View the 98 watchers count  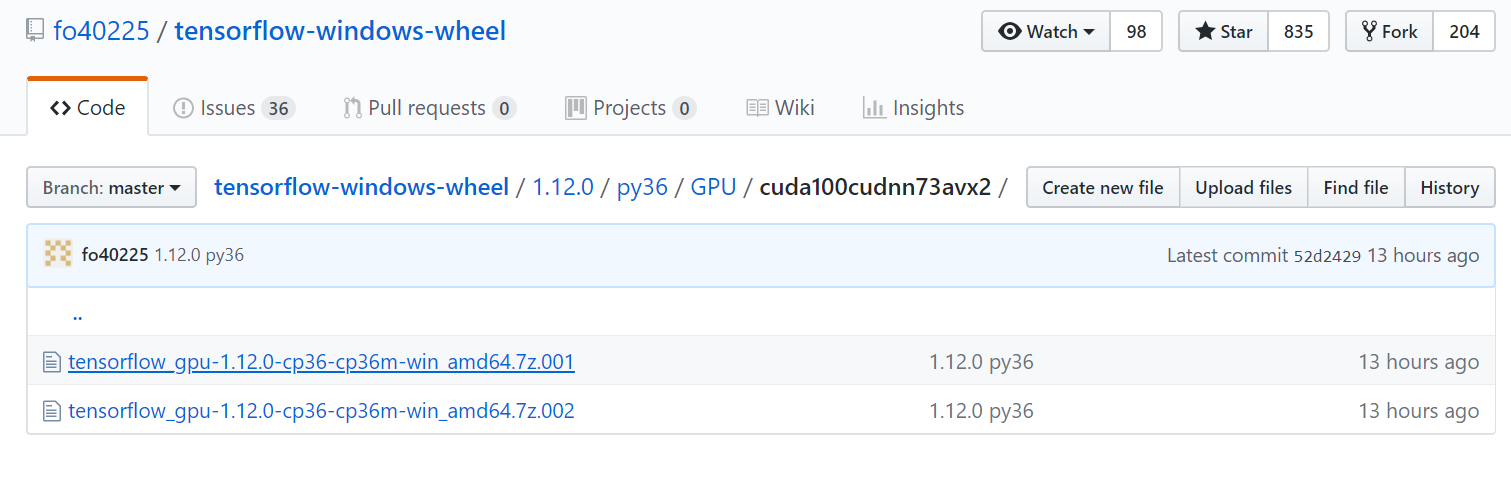coord(1136,32)
